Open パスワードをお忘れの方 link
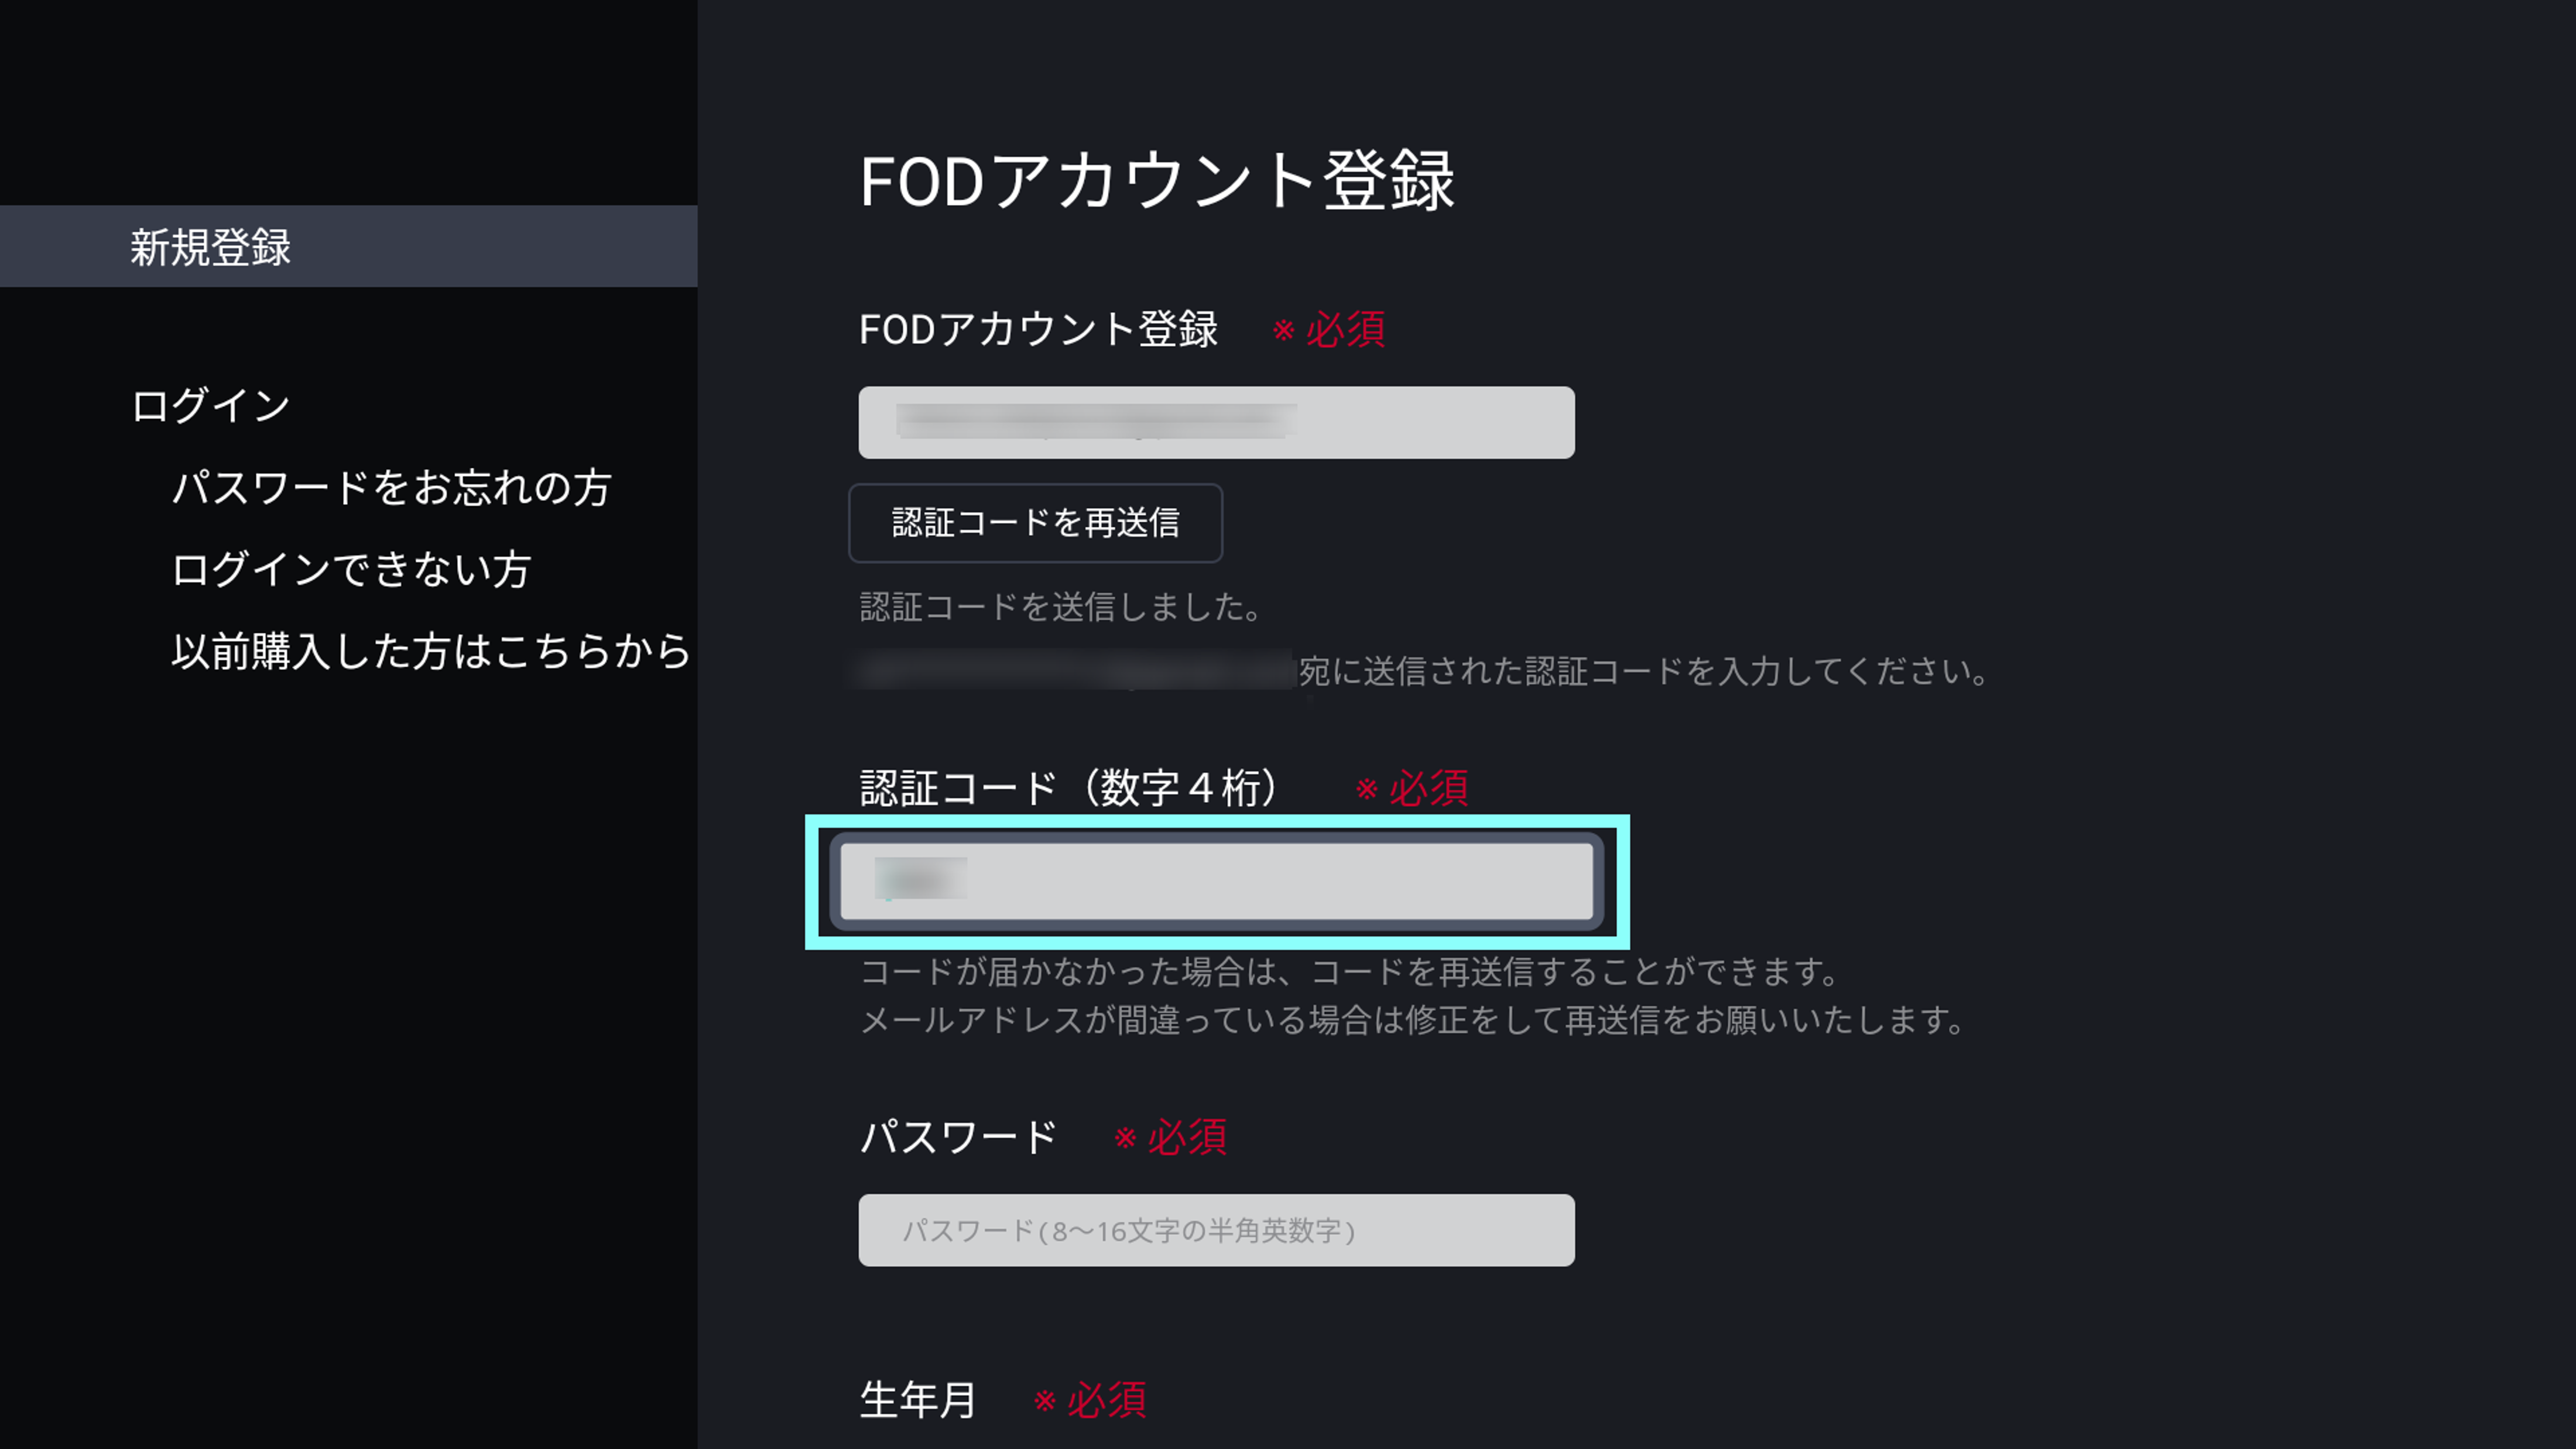 391,488
